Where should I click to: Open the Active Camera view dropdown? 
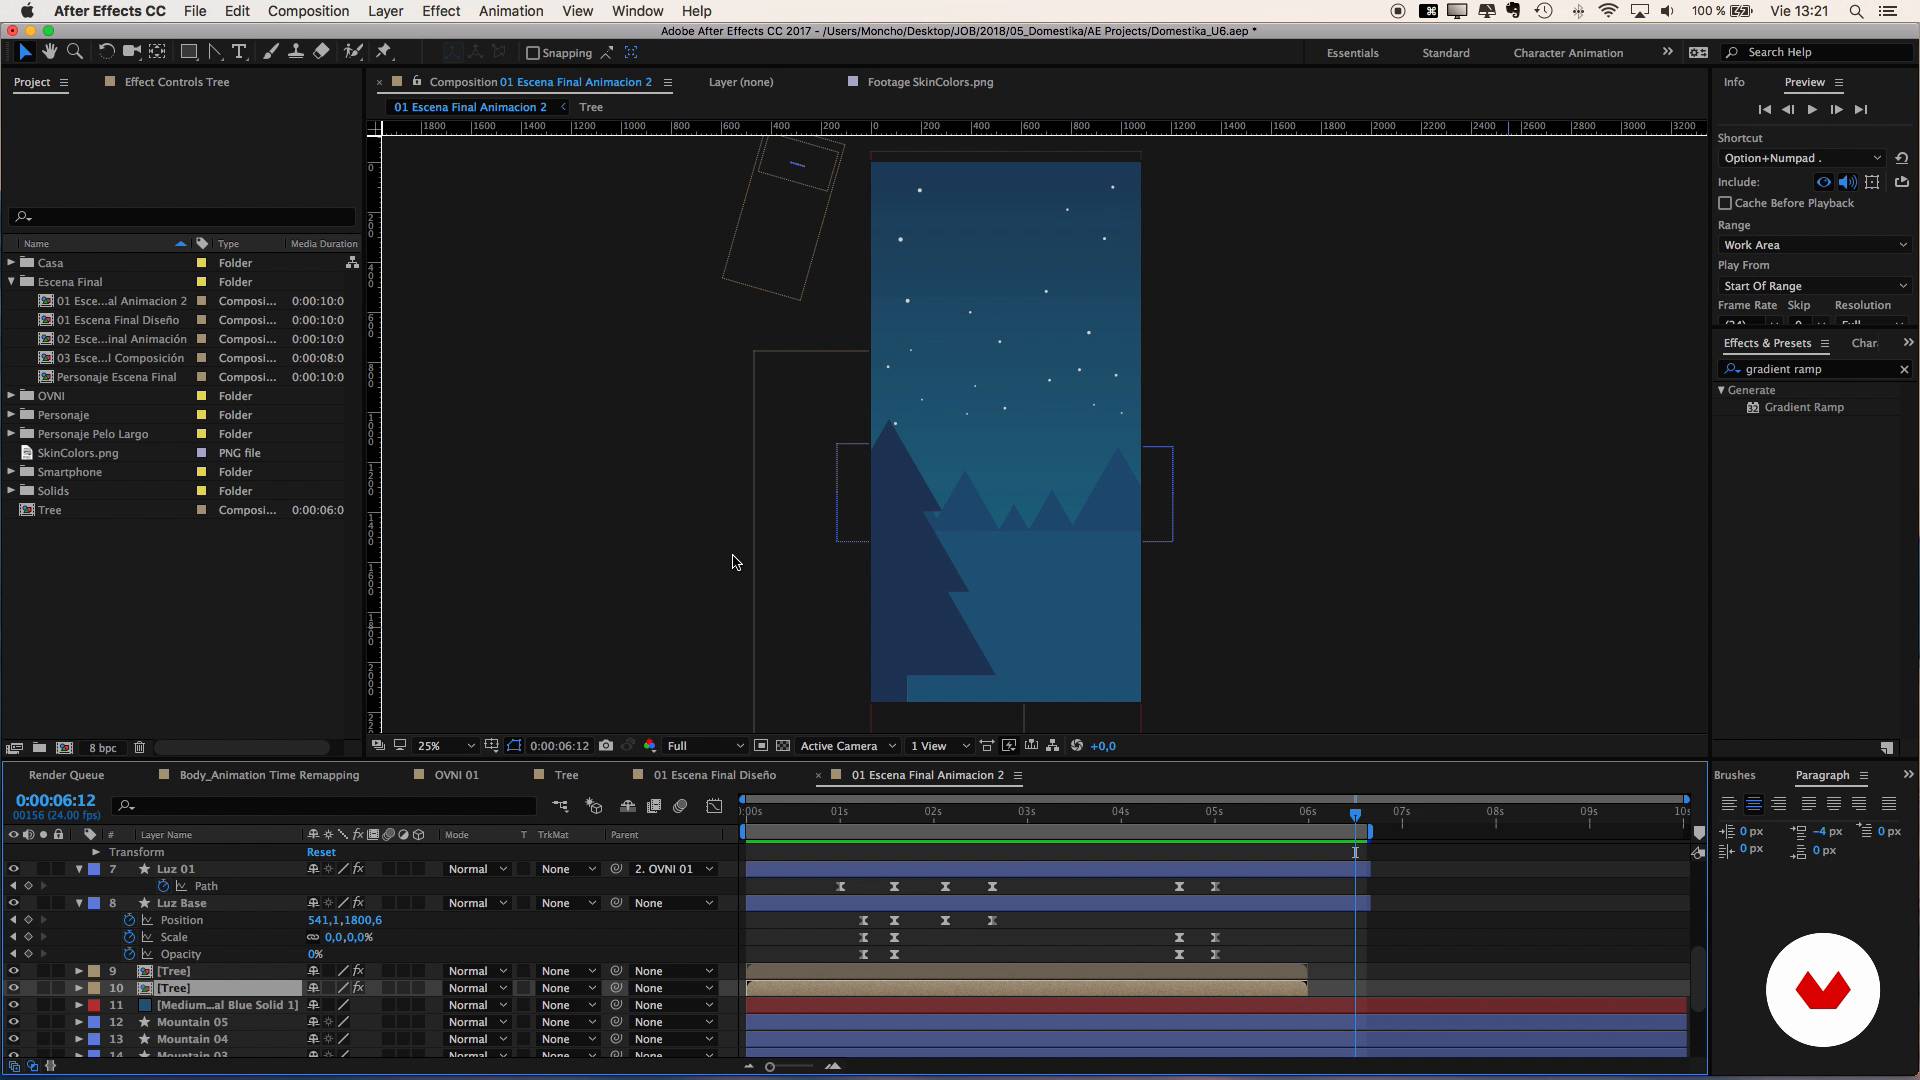tap(846, 746)
